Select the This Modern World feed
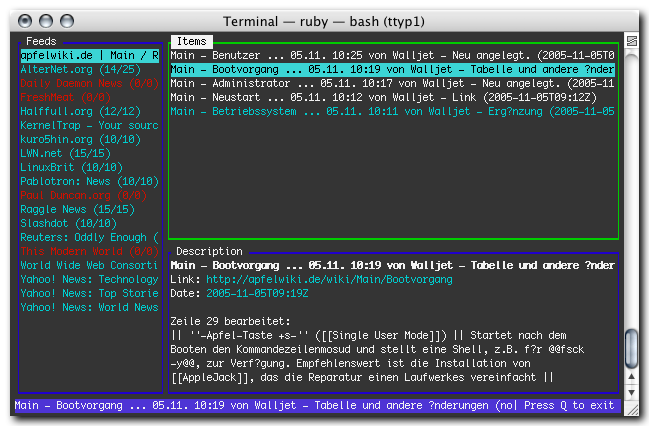649x426 pixels. (x=89, y=251)
